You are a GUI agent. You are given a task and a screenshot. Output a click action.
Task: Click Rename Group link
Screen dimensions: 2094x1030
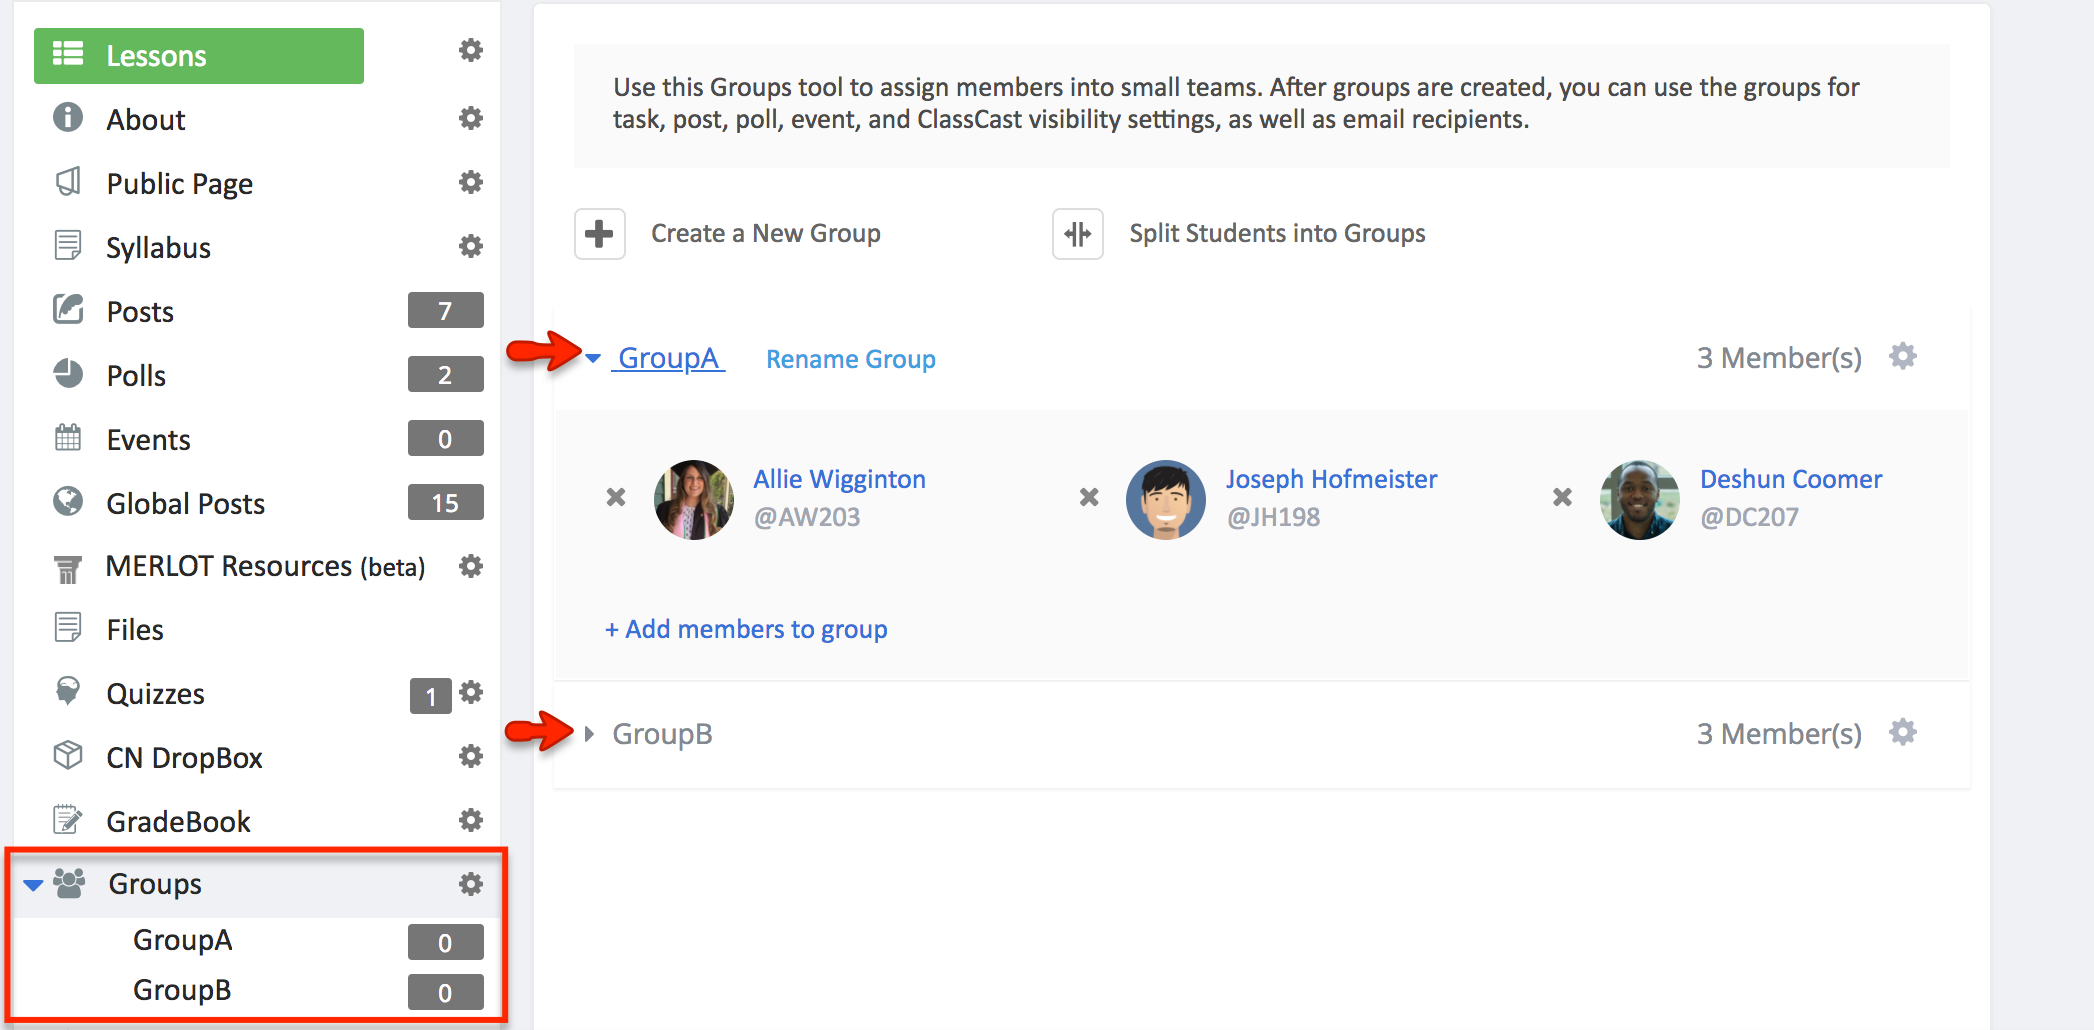click(x=851, y=360)
